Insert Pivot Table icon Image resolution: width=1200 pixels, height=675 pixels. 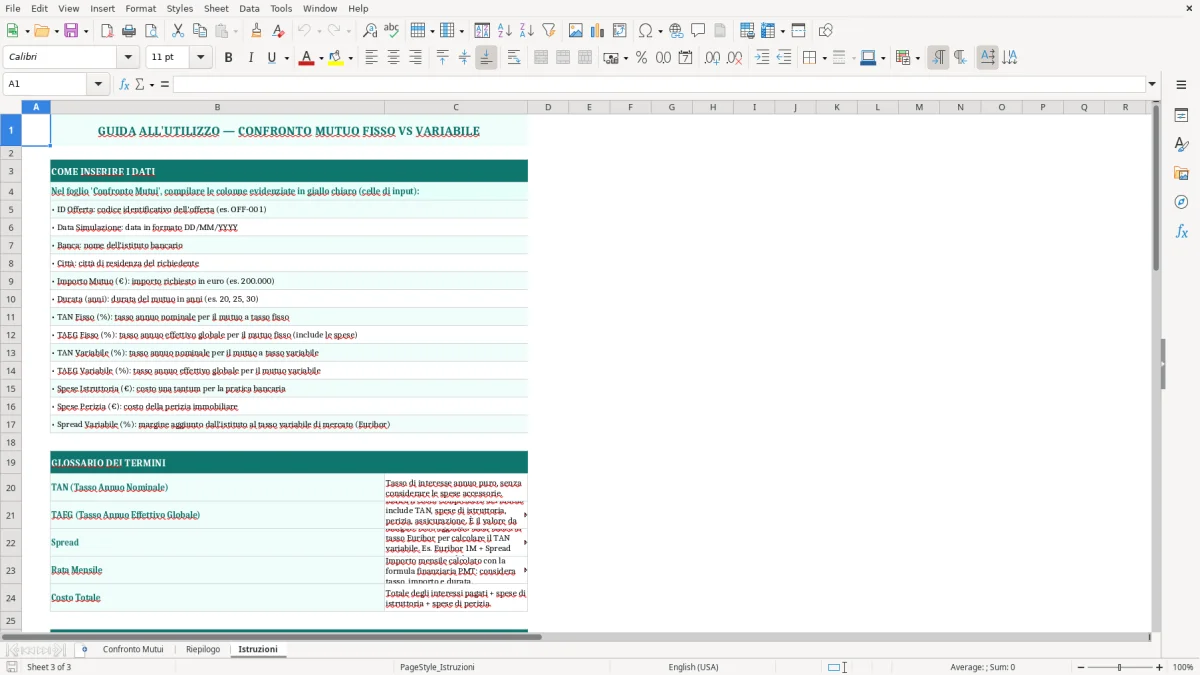coord(620,31)
